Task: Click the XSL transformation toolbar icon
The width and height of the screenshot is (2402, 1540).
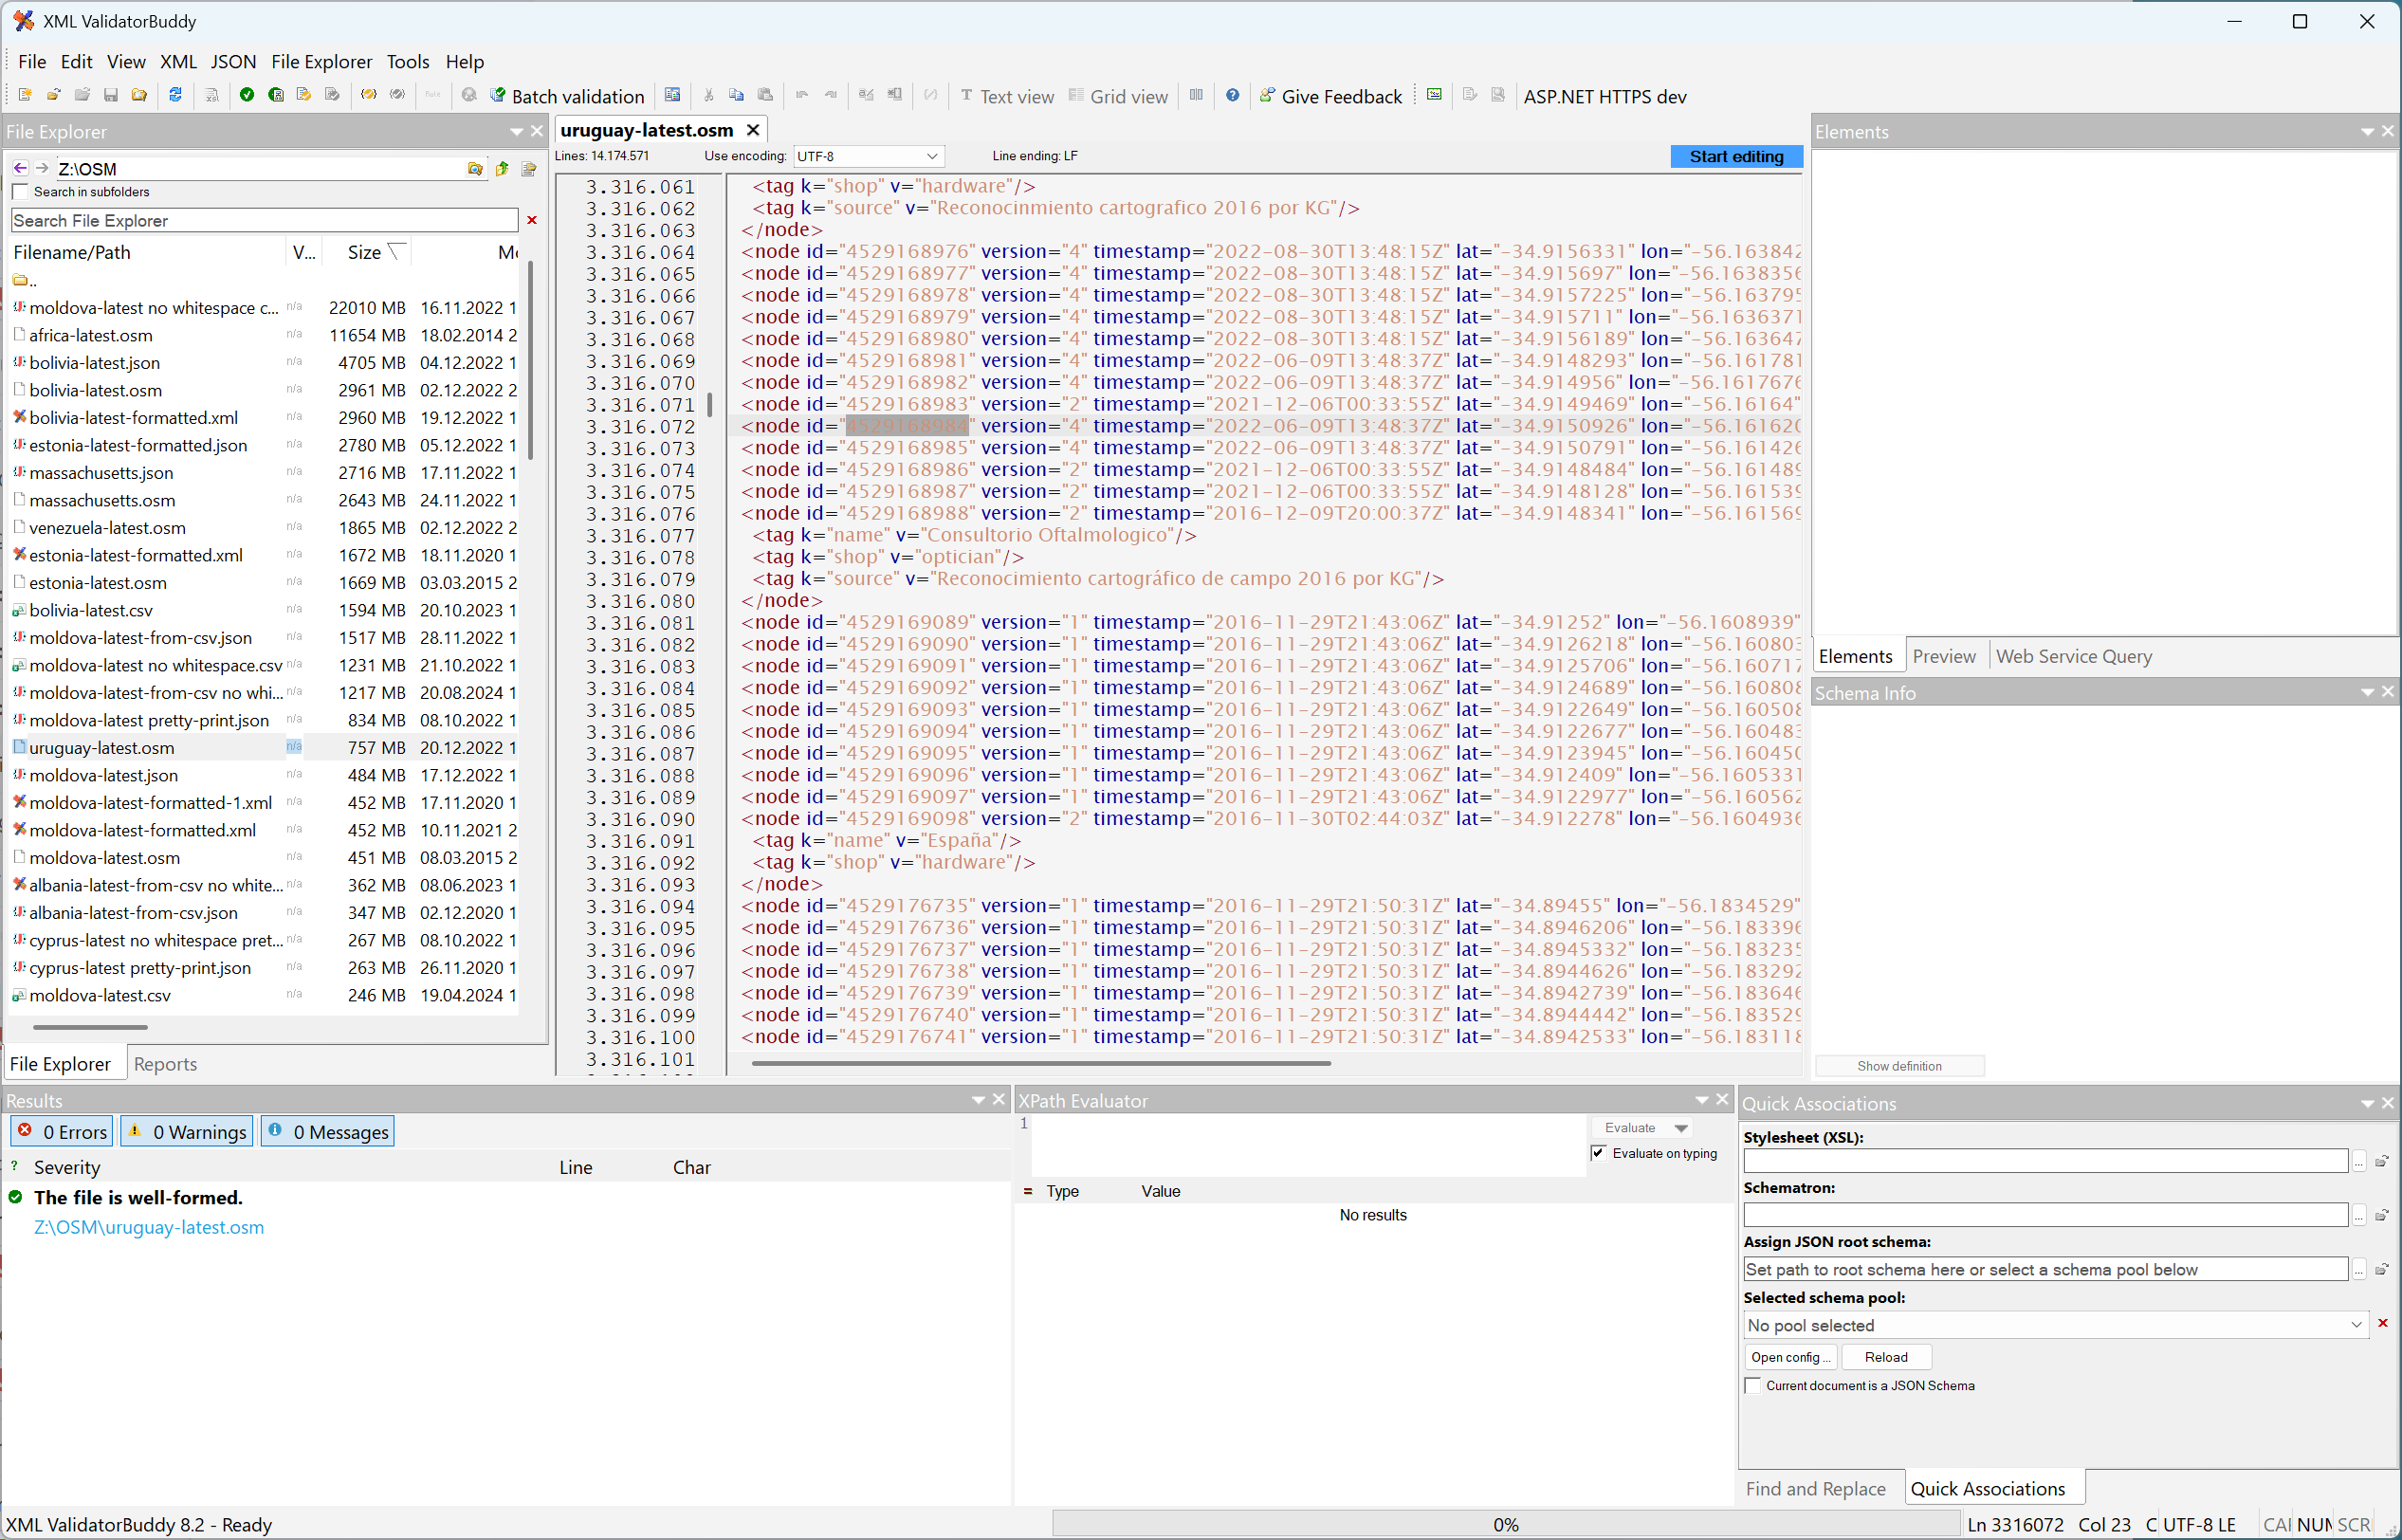Action: pos(212,95)
